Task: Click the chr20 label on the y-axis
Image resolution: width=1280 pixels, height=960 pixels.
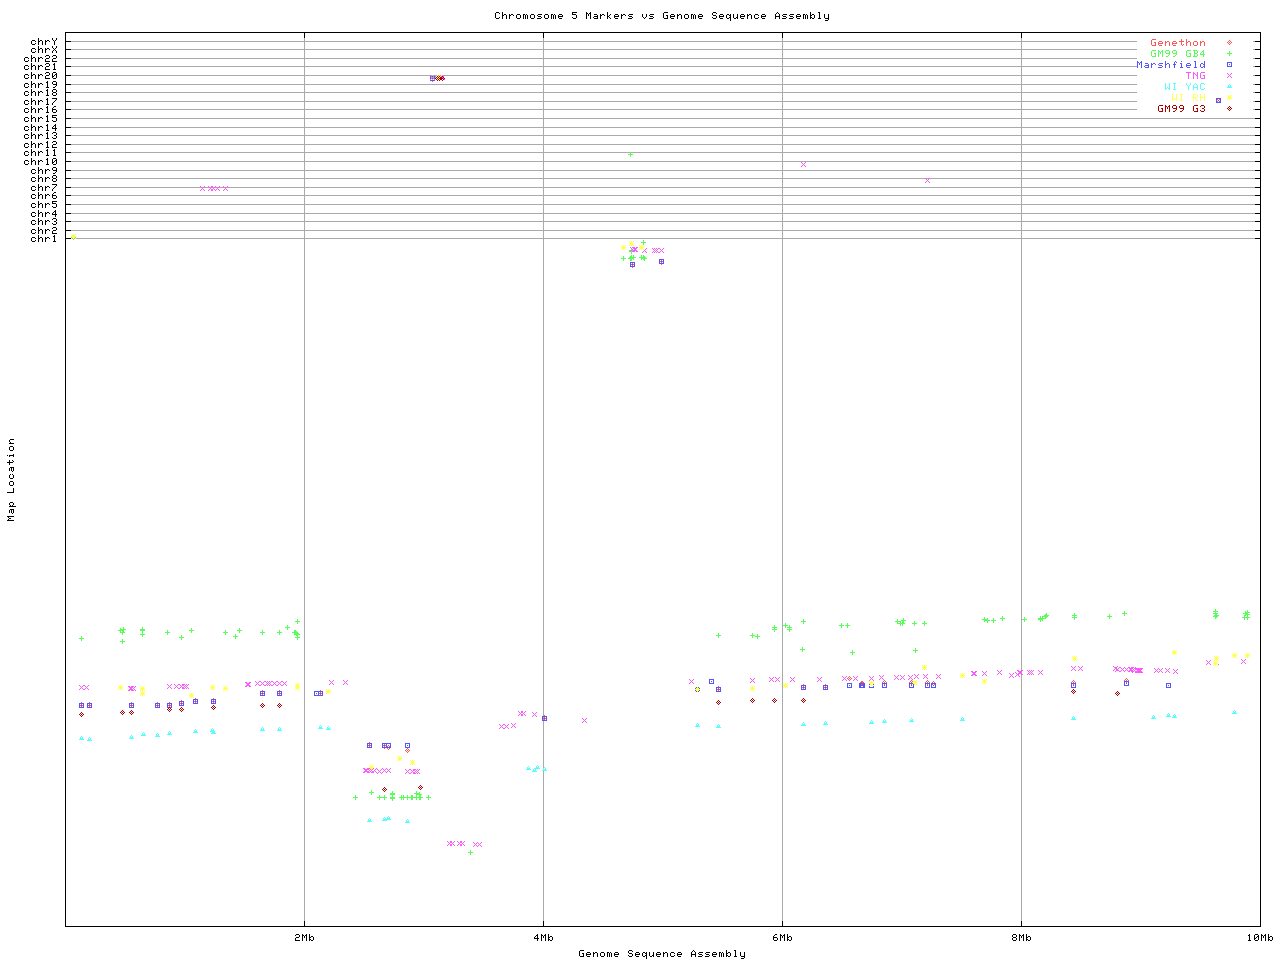Action: 41,76
